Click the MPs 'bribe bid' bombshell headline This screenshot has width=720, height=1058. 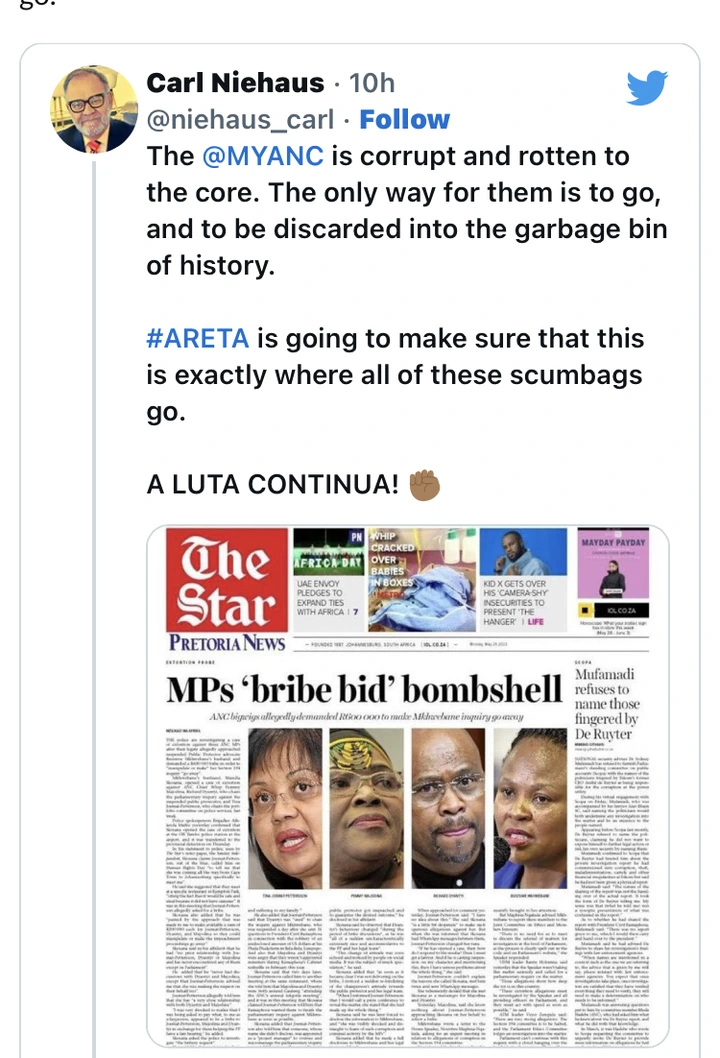point(364,690)
